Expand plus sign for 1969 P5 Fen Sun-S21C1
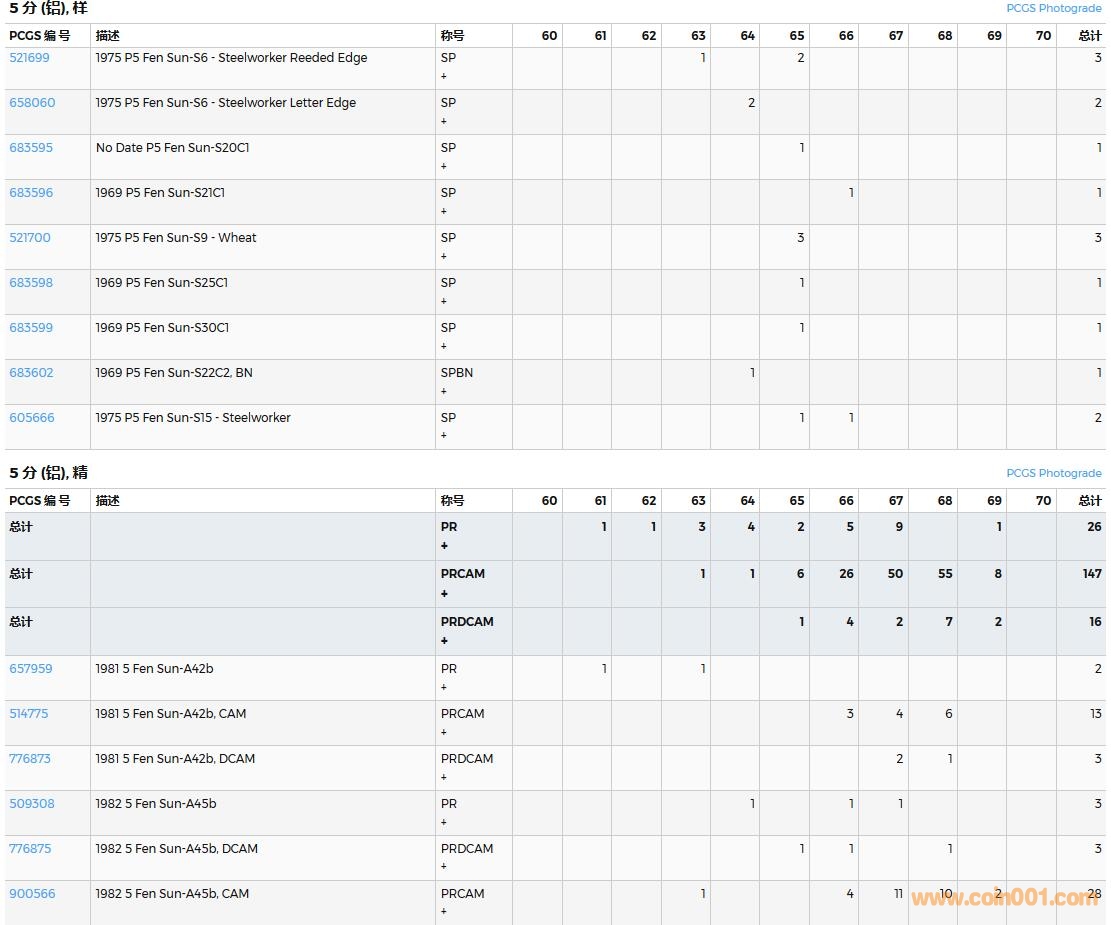 [x=444, y=211]
